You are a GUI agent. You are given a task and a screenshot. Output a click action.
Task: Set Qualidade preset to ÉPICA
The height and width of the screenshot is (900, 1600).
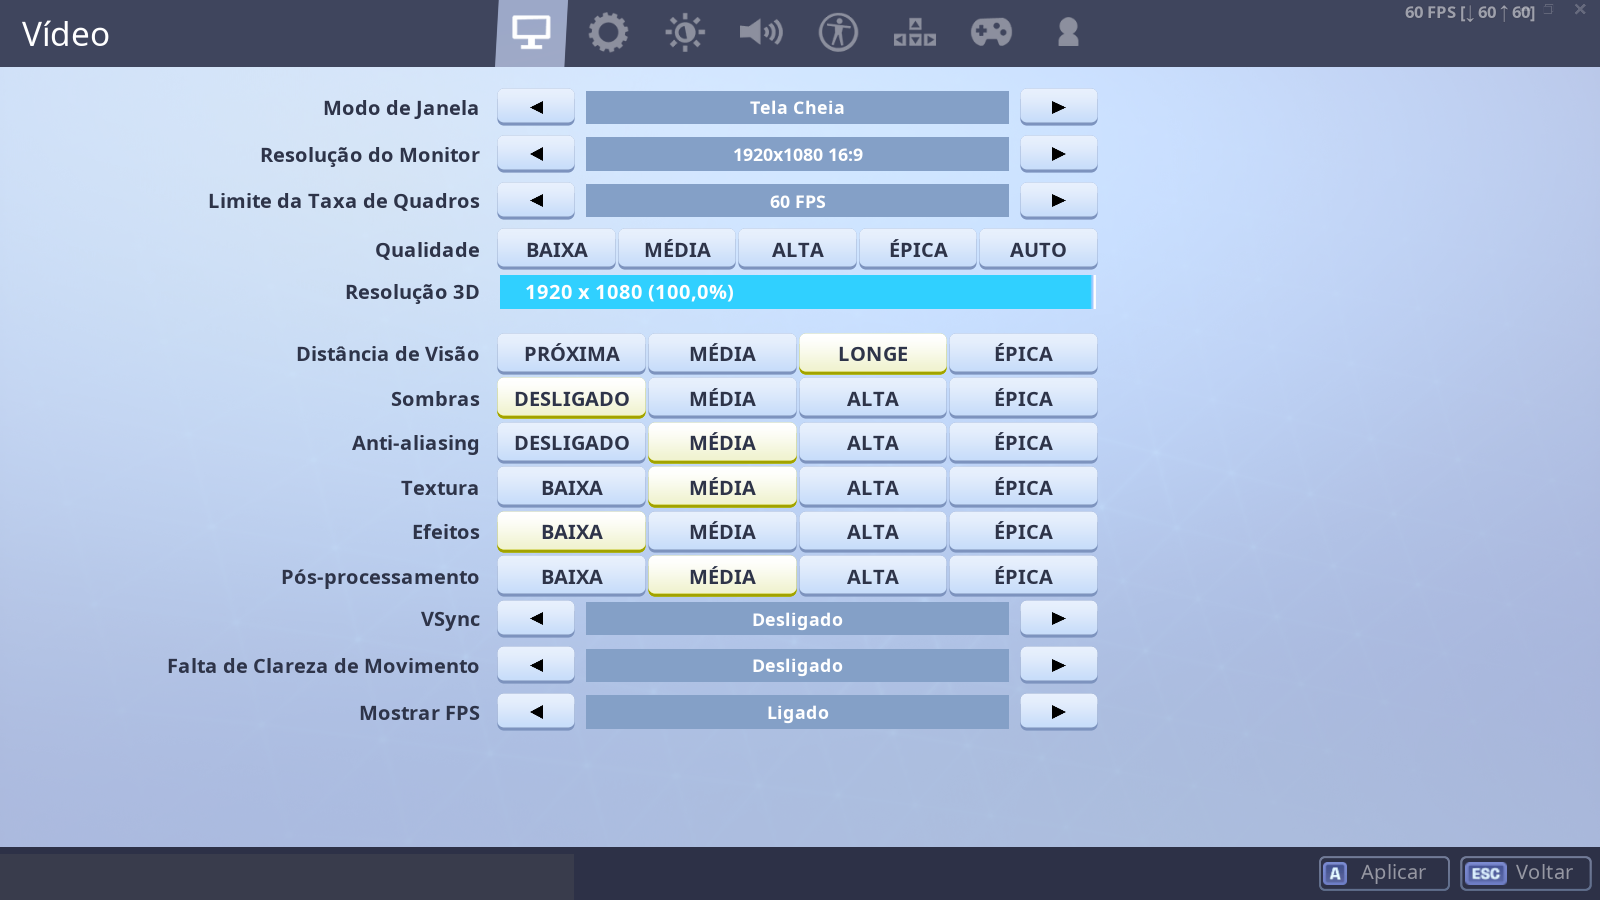(918, 249)
